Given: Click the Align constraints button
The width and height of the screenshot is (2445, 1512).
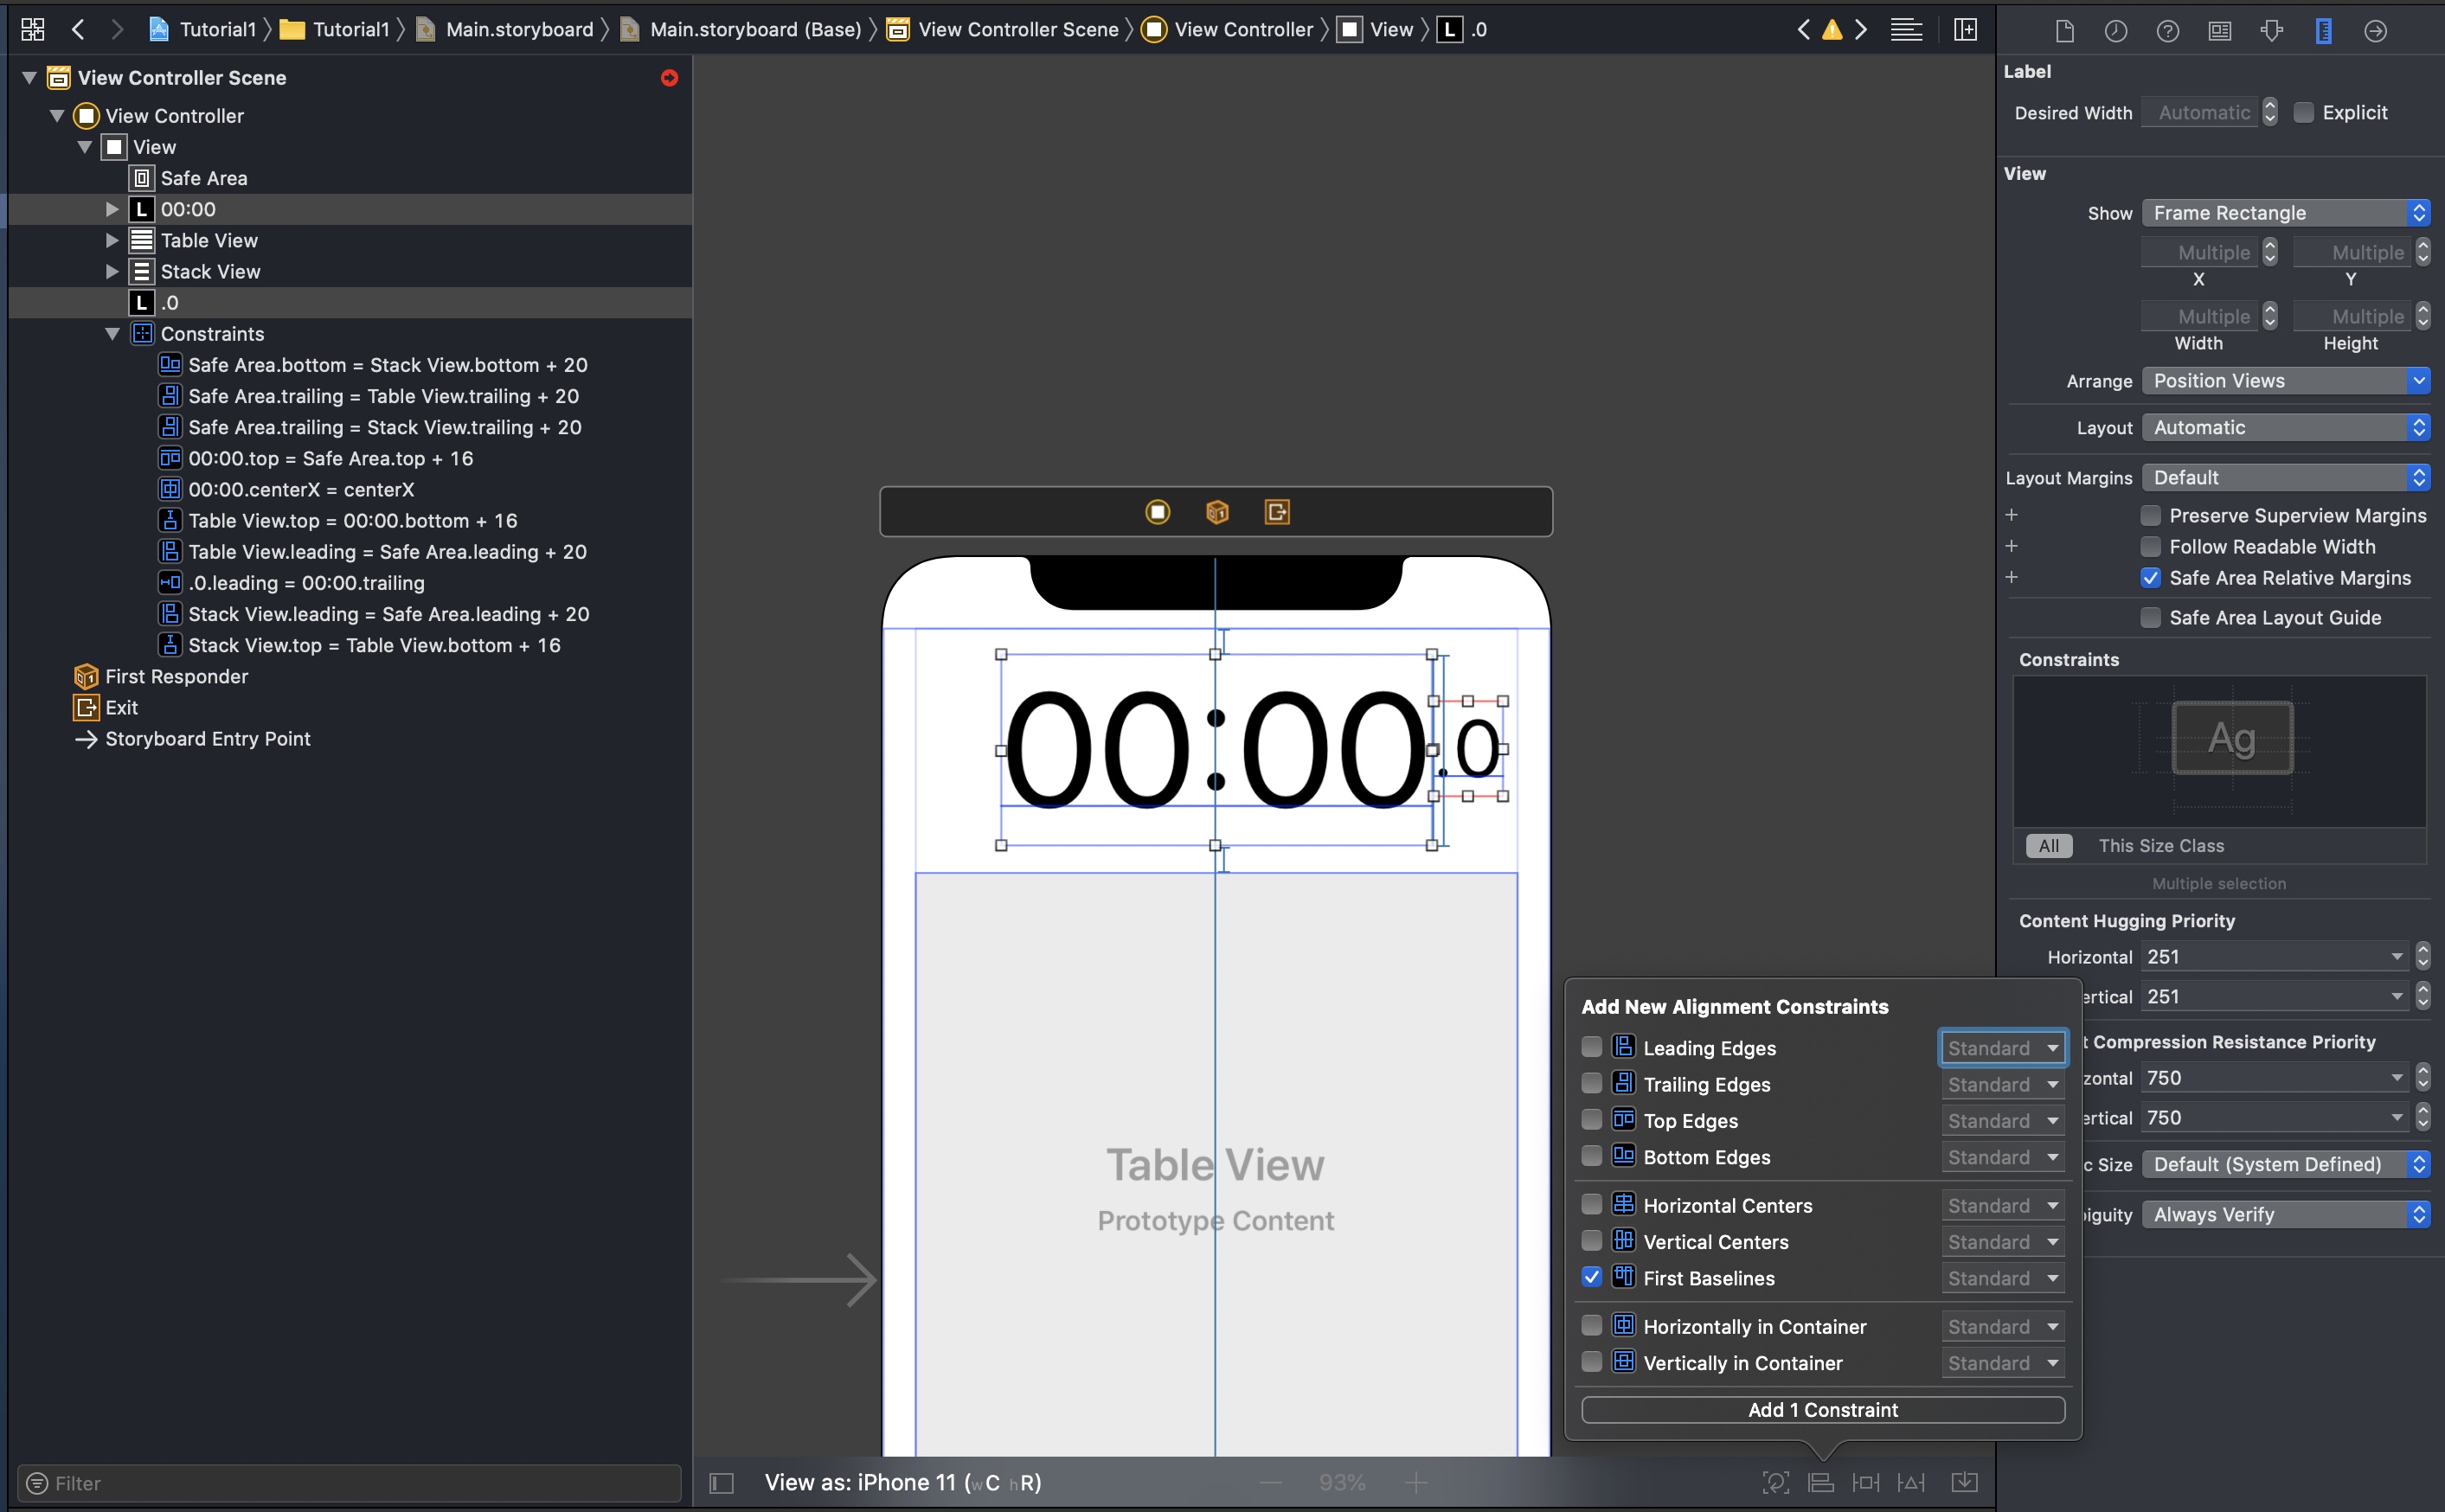Looking at the screenshot, I should click(1820, 1482).
